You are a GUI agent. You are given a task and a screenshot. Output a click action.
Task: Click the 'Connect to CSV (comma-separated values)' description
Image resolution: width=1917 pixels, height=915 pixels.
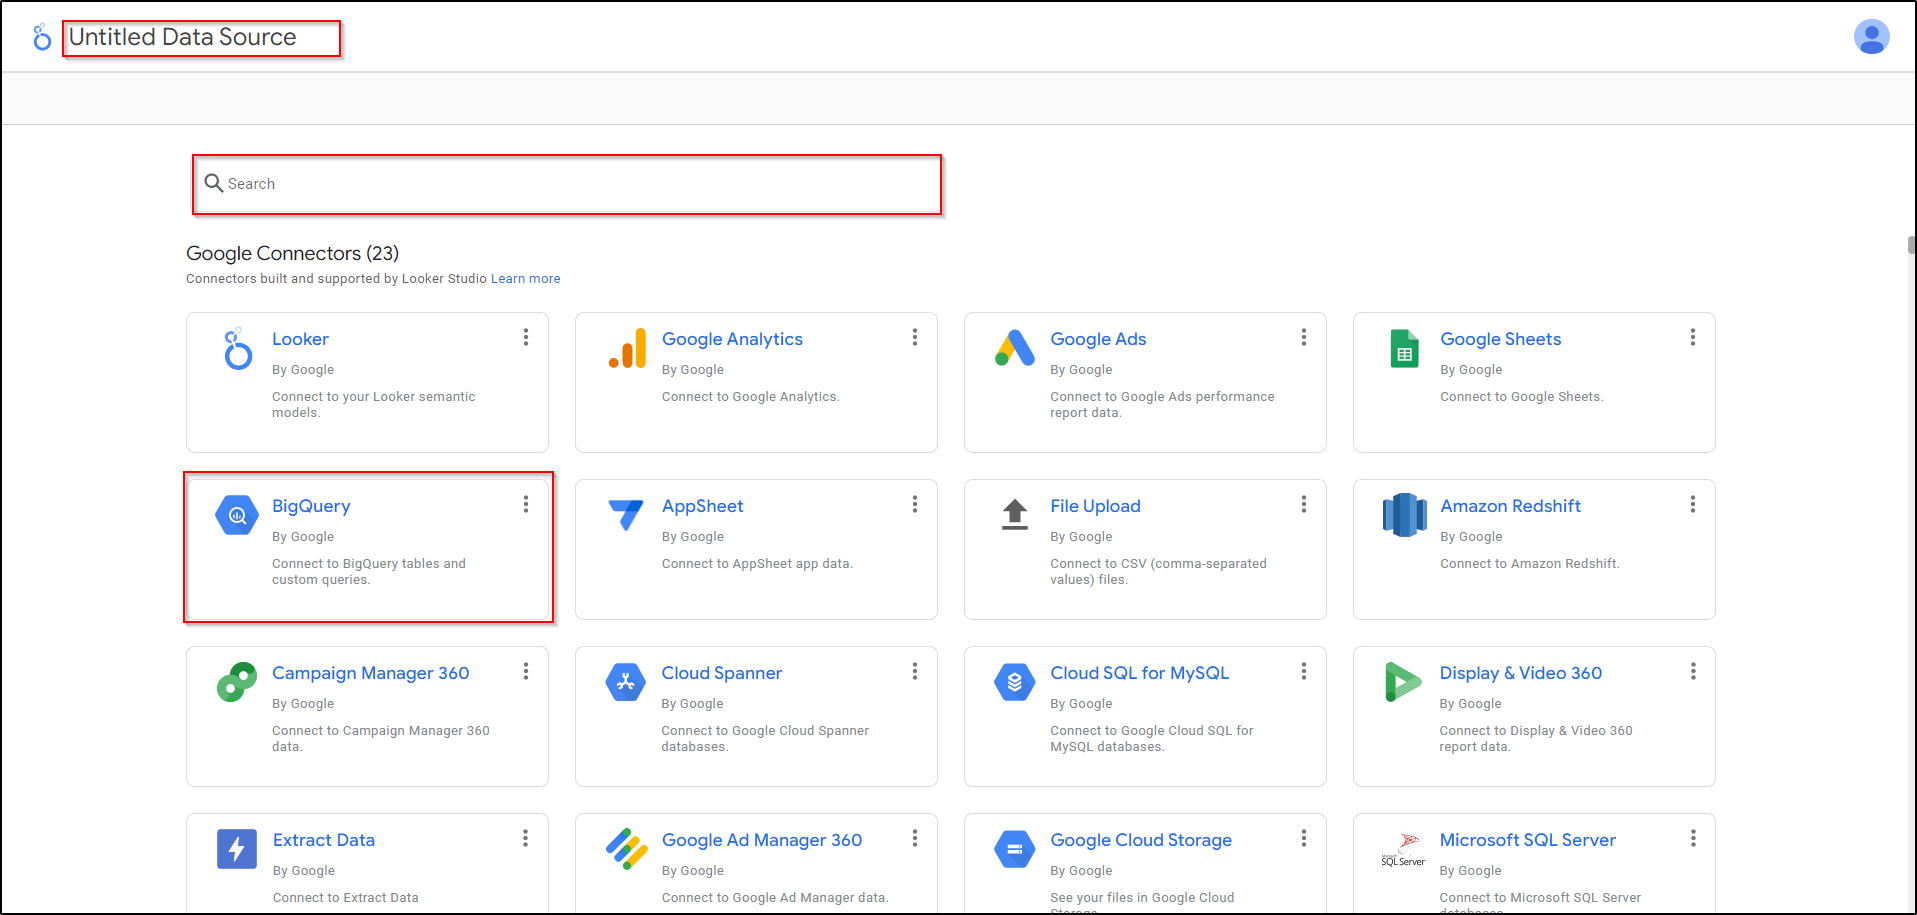coord(1158,572)
